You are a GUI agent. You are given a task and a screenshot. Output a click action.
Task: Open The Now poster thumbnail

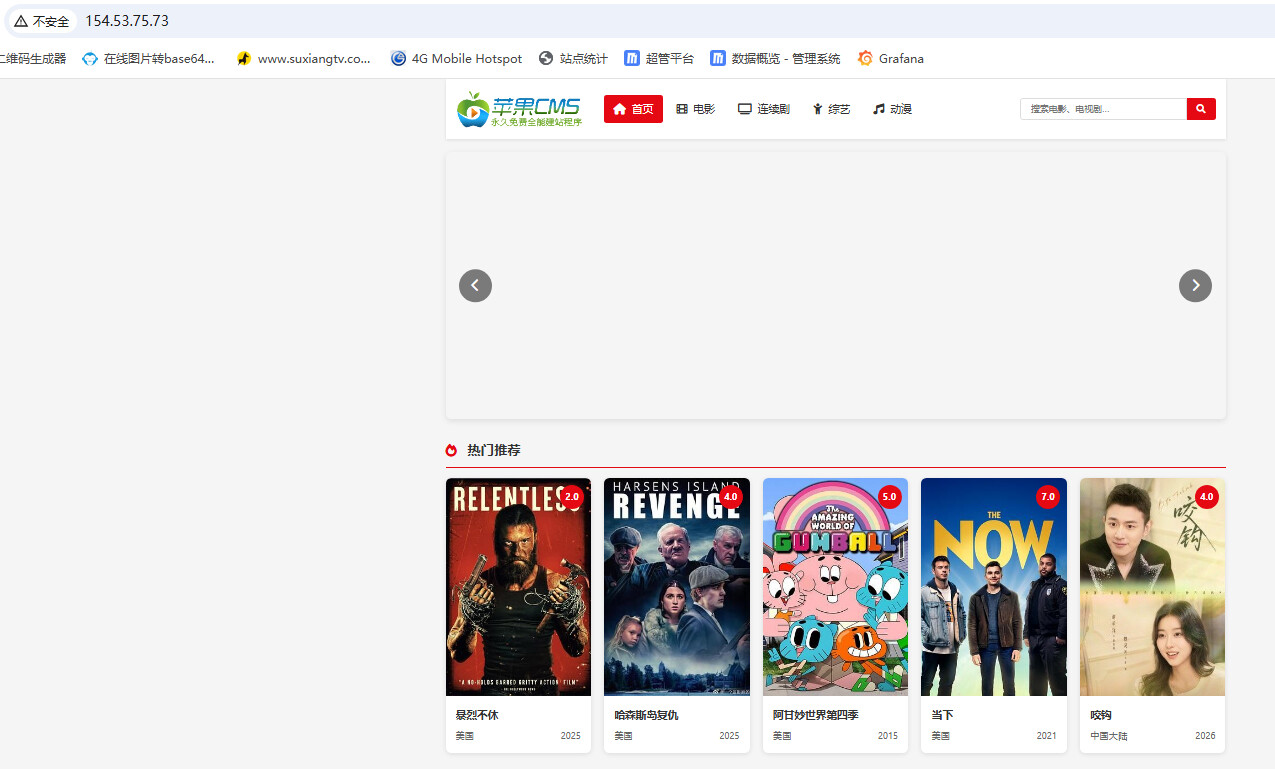coord(994,587)
